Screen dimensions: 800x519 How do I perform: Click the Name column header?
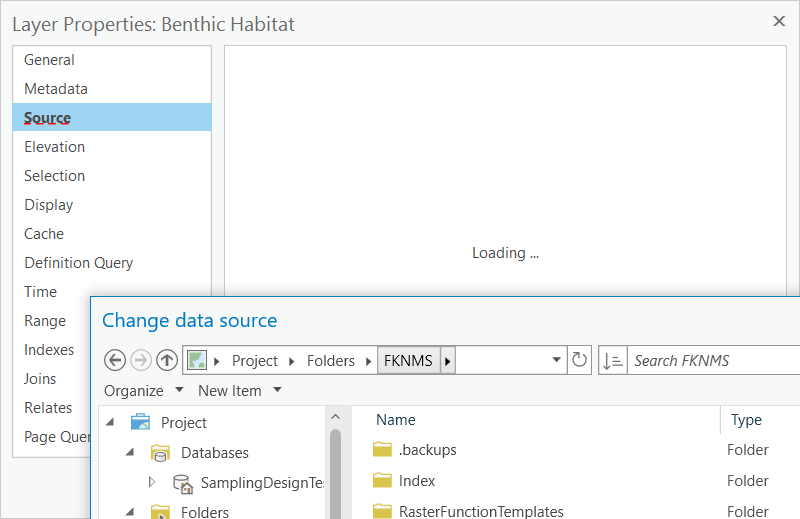tap(396, 420)
